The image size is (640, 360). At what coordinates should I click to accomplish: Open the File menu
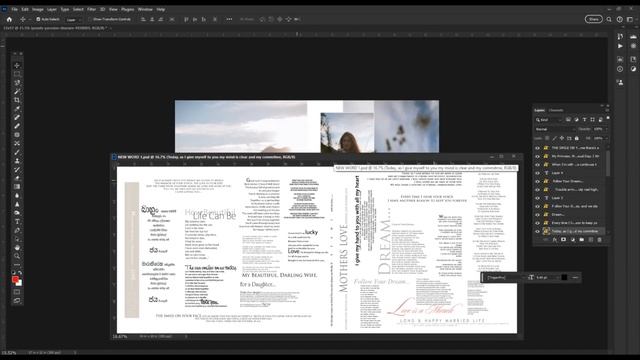(x=14, y=9)
